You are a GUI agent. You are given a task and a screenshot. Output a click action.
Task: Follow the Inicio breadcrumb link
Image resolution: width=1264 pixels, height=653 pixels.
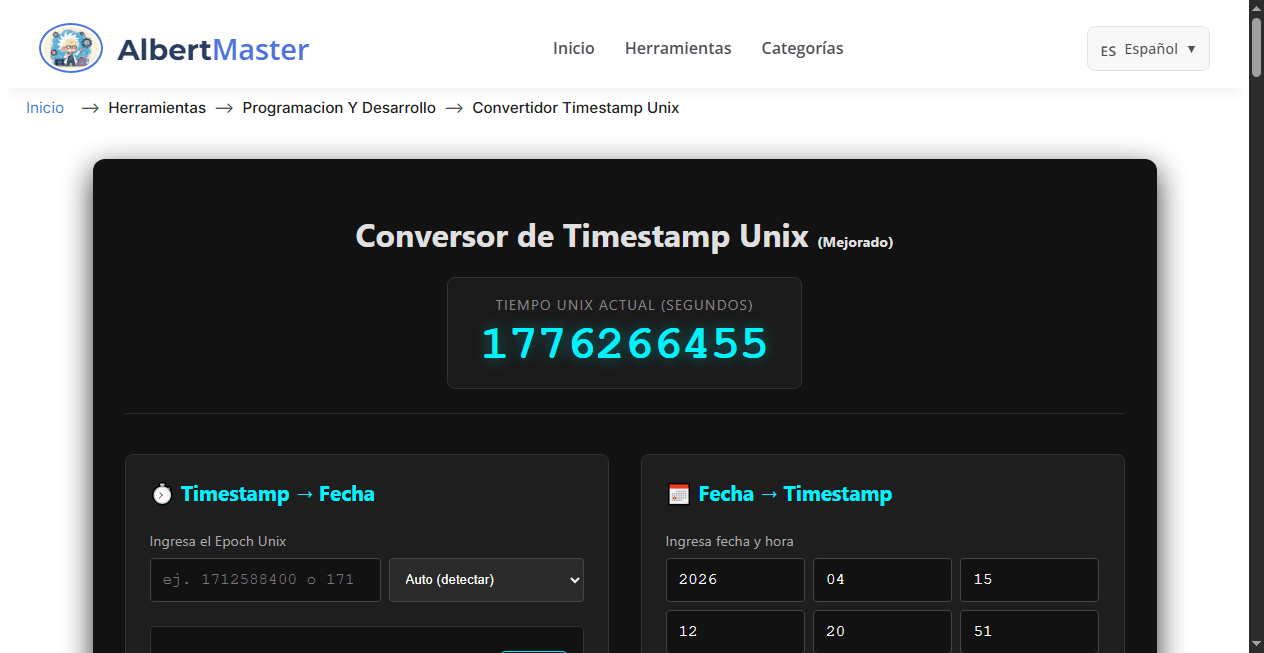point(45,108)
